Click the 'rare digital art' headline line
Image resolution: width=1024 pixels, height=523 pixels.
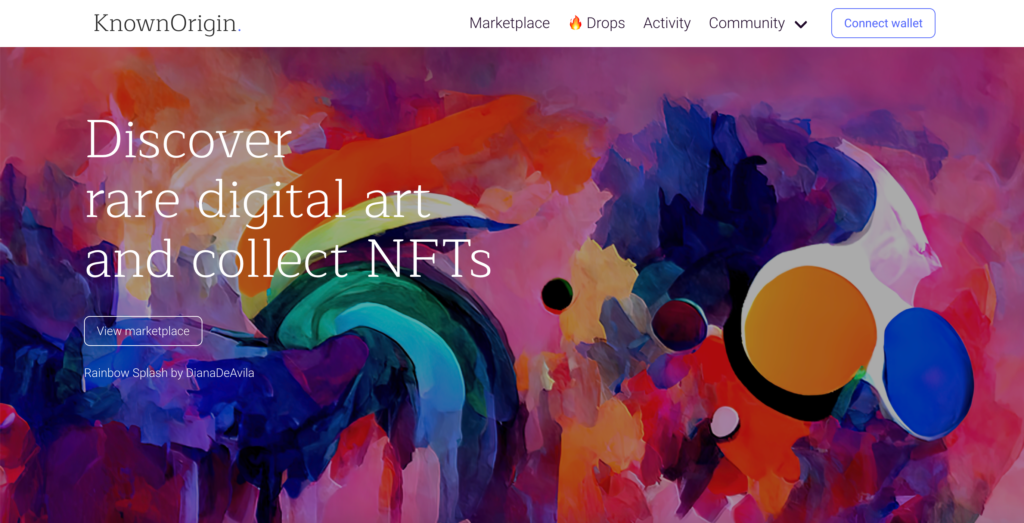[x=259, y=199]
